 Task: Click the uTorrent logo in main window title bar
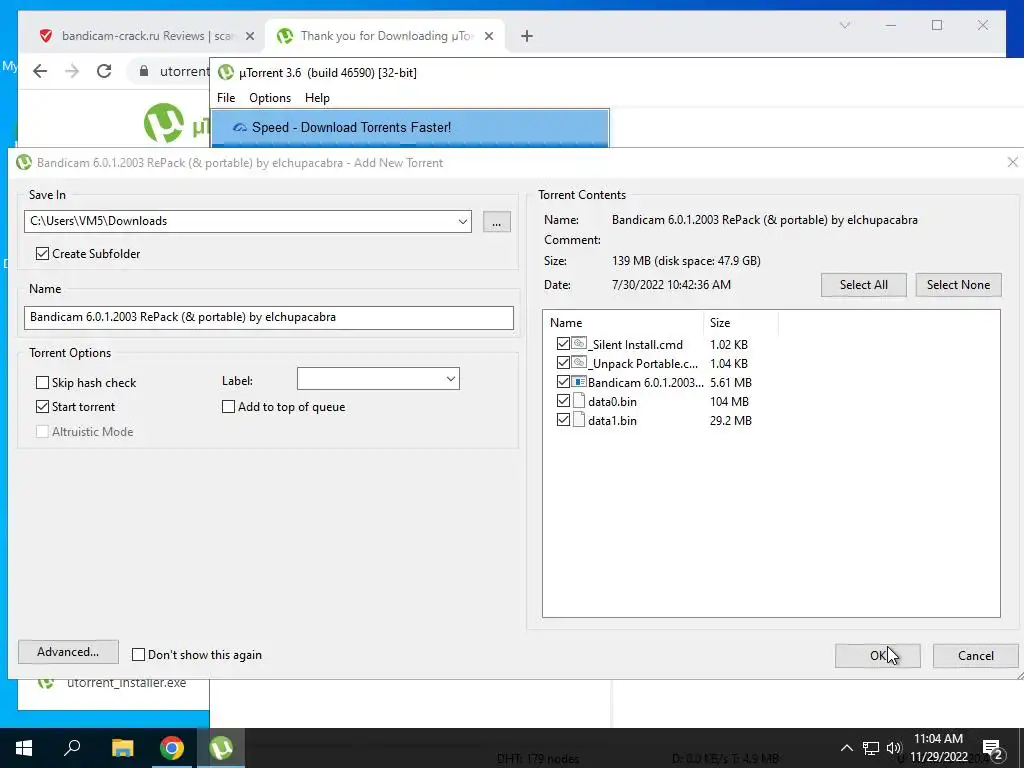[x=225, y=72]
